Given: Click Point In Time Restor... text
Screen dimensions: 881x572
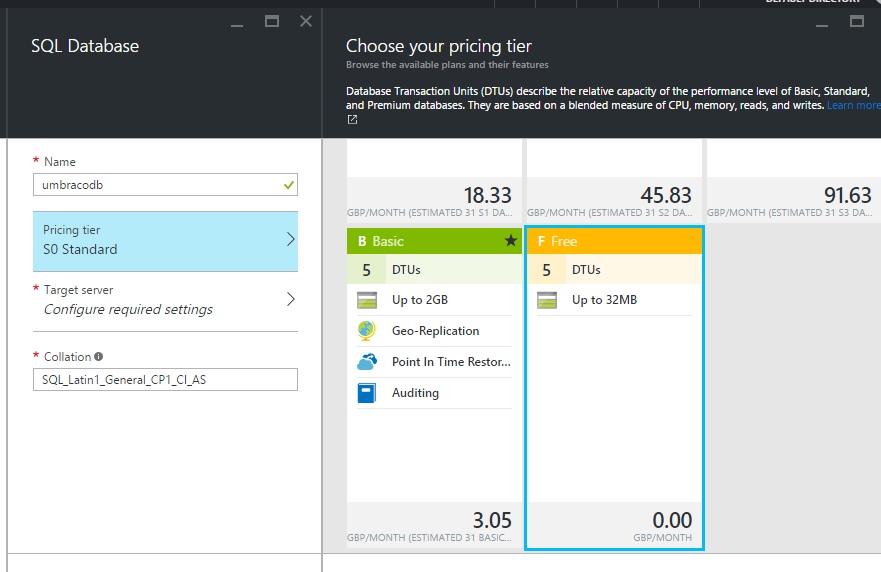Looking at the screenshot, I should [x=451, y=362].
